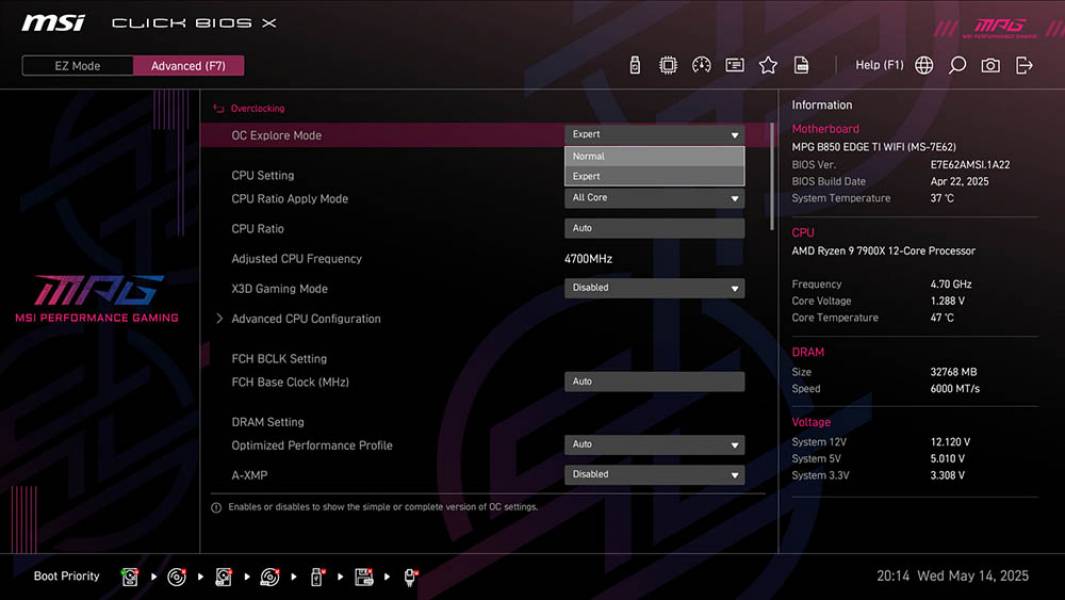This screenshot has height=600, width=1065.
Task: Select USB floppy boot device icon
Action: 364,577
